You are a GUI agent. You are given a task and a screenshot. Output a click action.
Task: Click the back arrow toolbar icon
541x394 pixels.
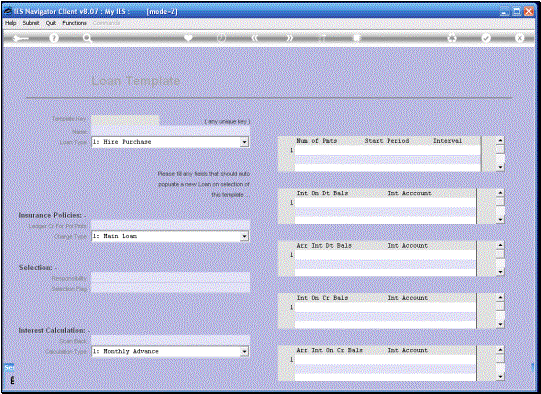pyautogui.click(x=20, y=38)
